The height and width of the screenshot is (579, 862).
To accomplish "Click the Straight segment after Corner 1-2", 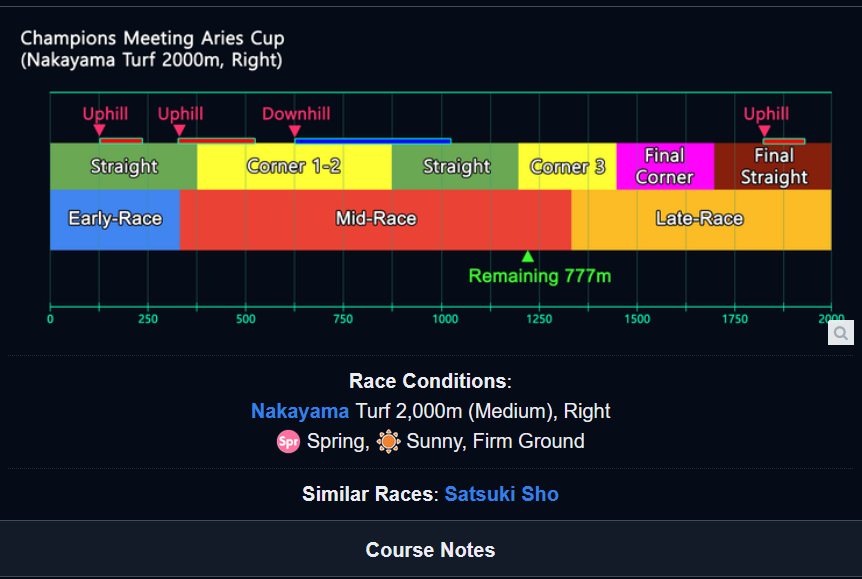I will [x=455, y=166].
